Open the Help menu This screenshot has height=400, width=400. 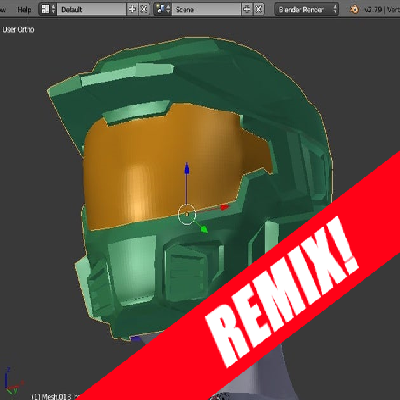24,9
